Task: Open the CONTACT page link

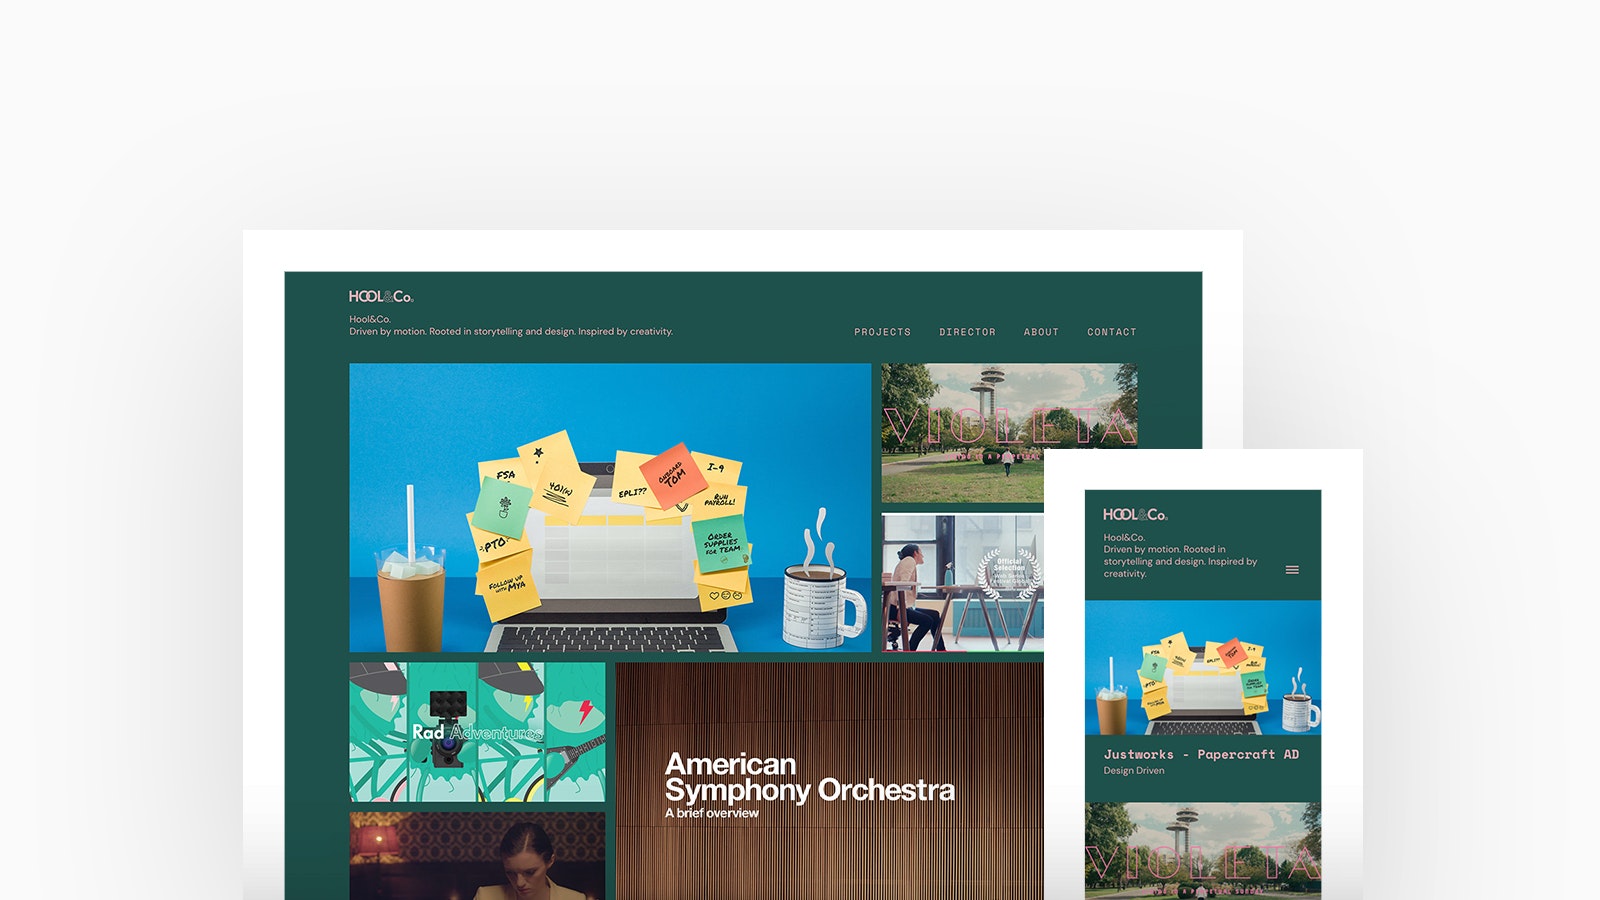Action: pyautogui.click(x=1112, y=332)
